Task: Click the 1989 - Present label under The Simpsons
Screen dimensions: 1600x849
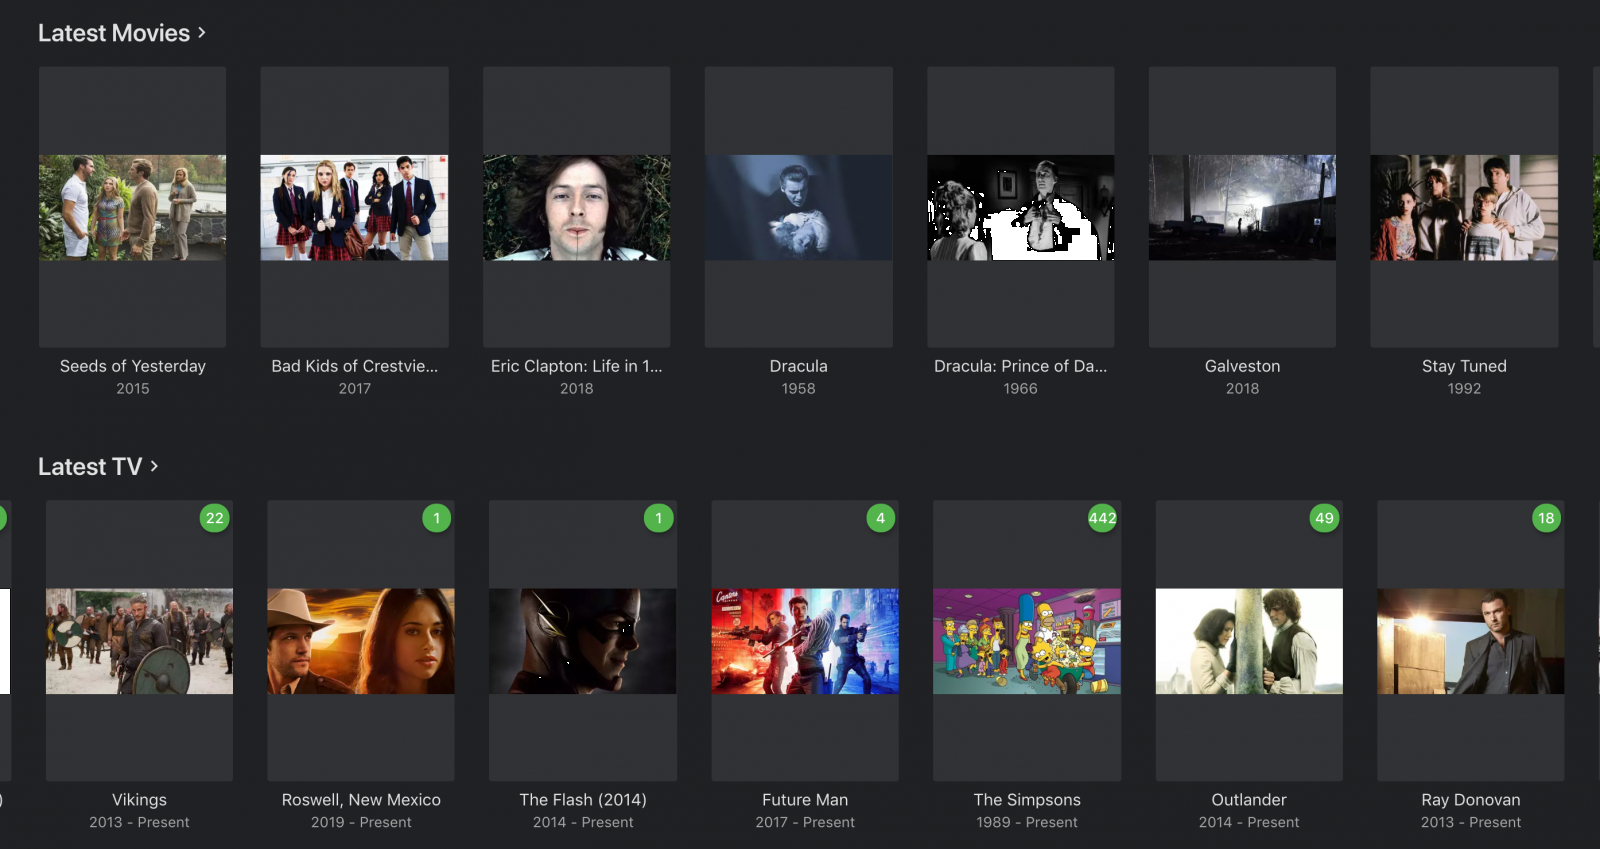Action: point(1027,823)
